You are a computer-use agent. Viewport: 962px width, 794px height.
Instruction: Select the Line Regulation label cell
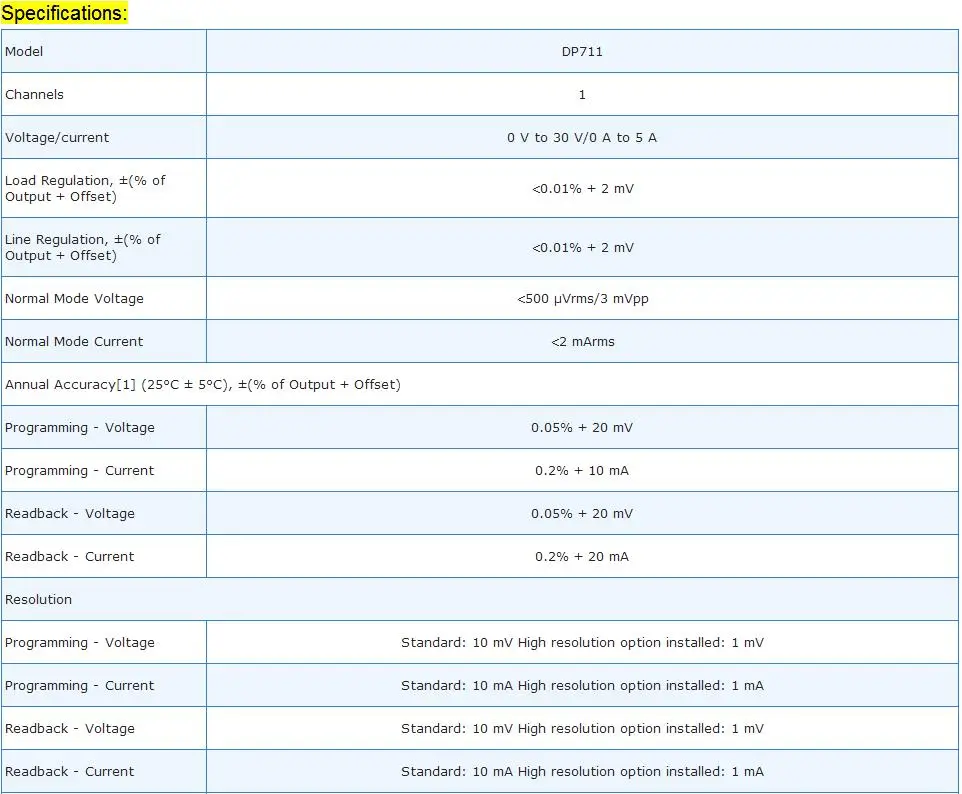pos(104,247)
